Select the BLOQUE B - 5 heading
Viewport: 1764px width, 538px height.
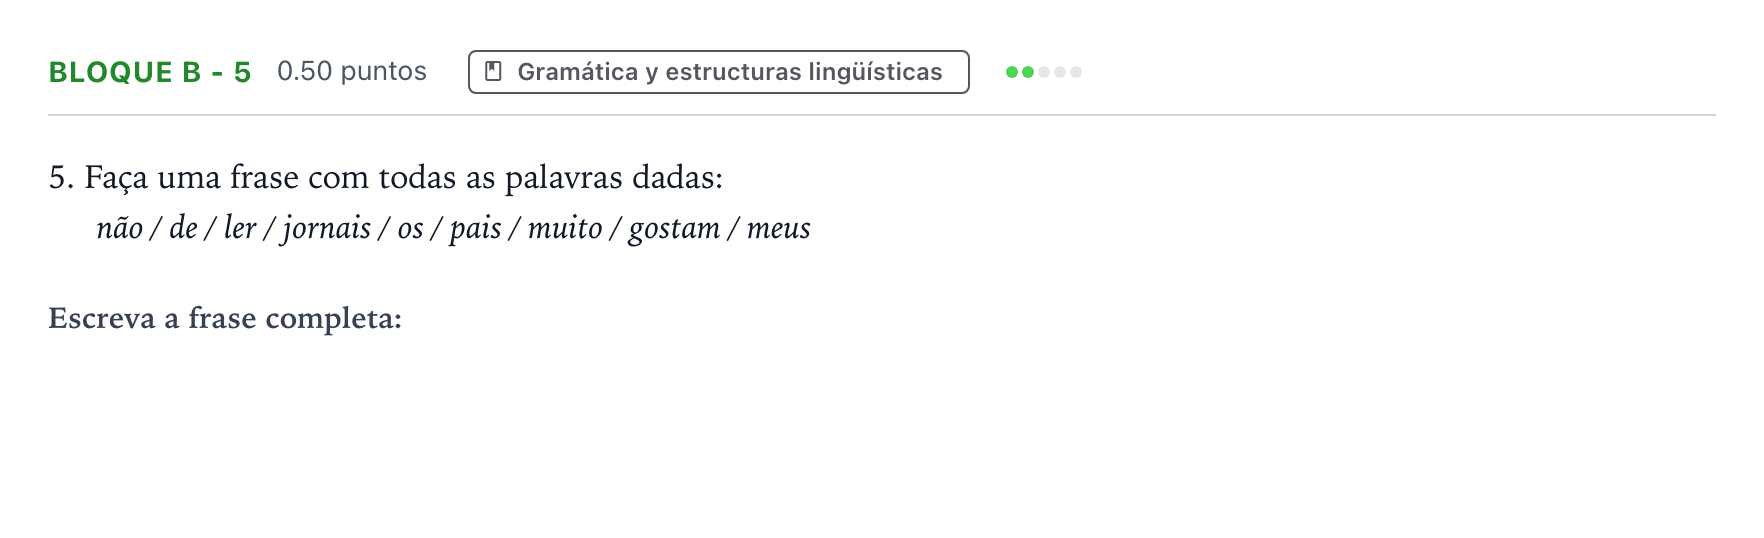[x=150, y=72]
